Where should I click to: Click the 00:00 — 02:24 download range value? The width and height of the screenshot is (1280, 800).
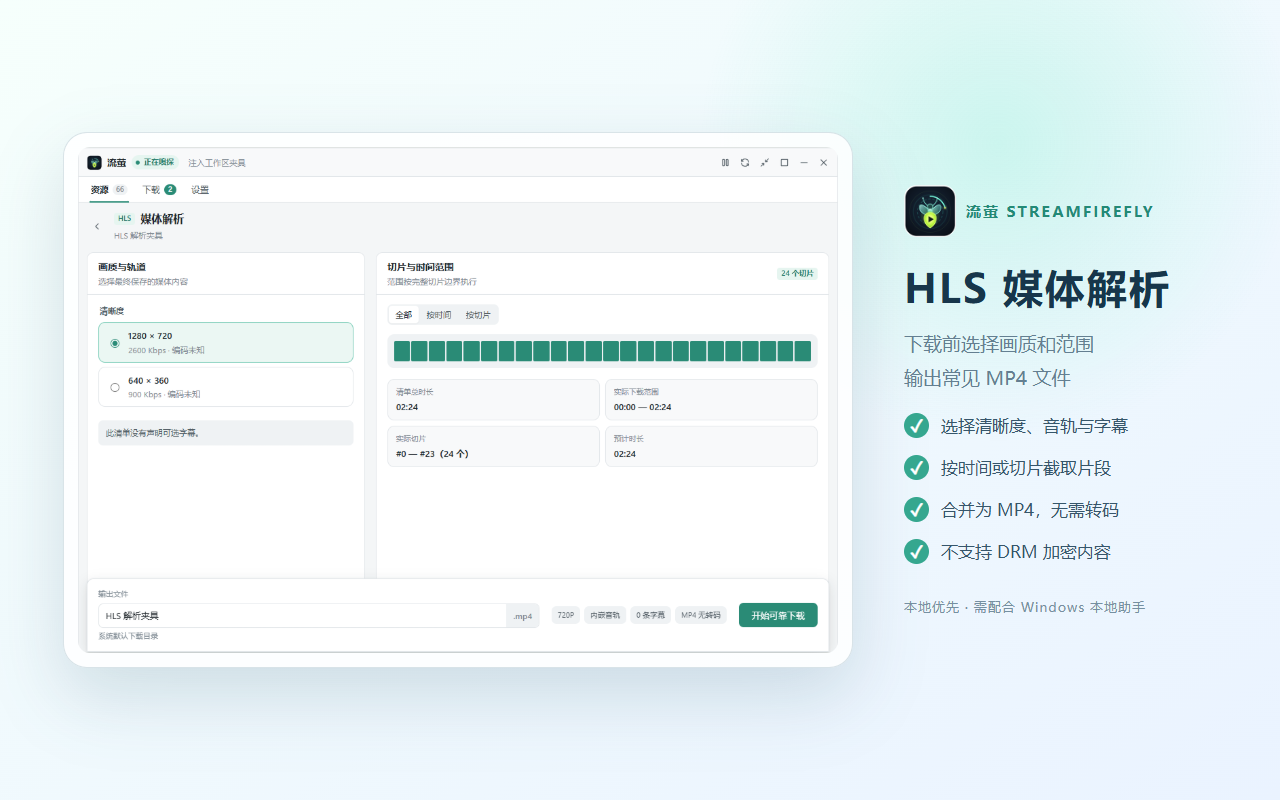pos(643,407)
